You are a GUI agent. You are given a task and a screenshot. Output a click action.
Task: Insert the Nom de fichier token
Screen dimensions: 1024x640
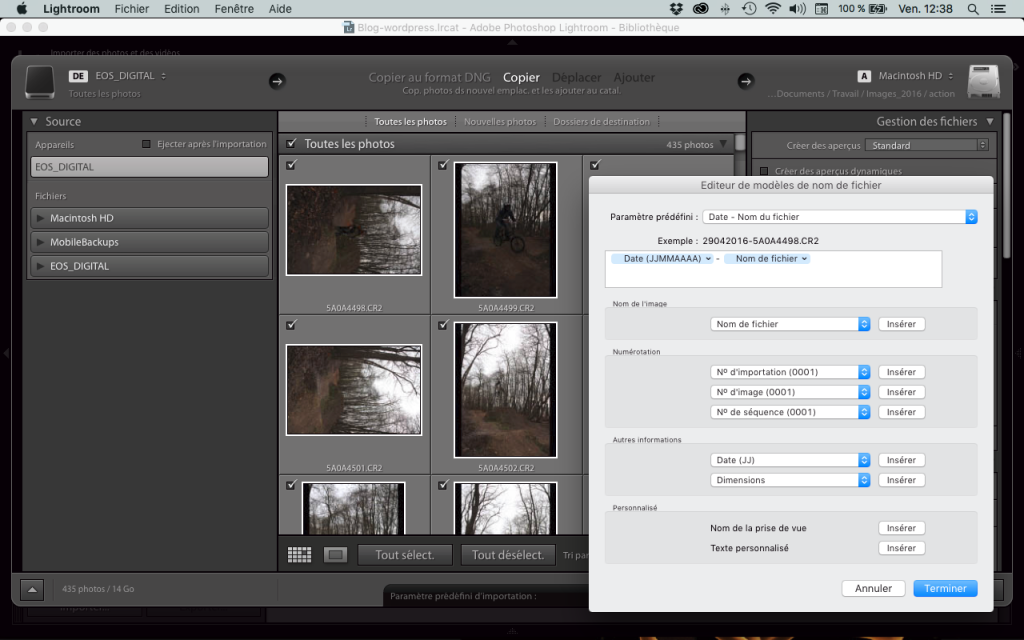pyautogui.click(x=901, y=324)
